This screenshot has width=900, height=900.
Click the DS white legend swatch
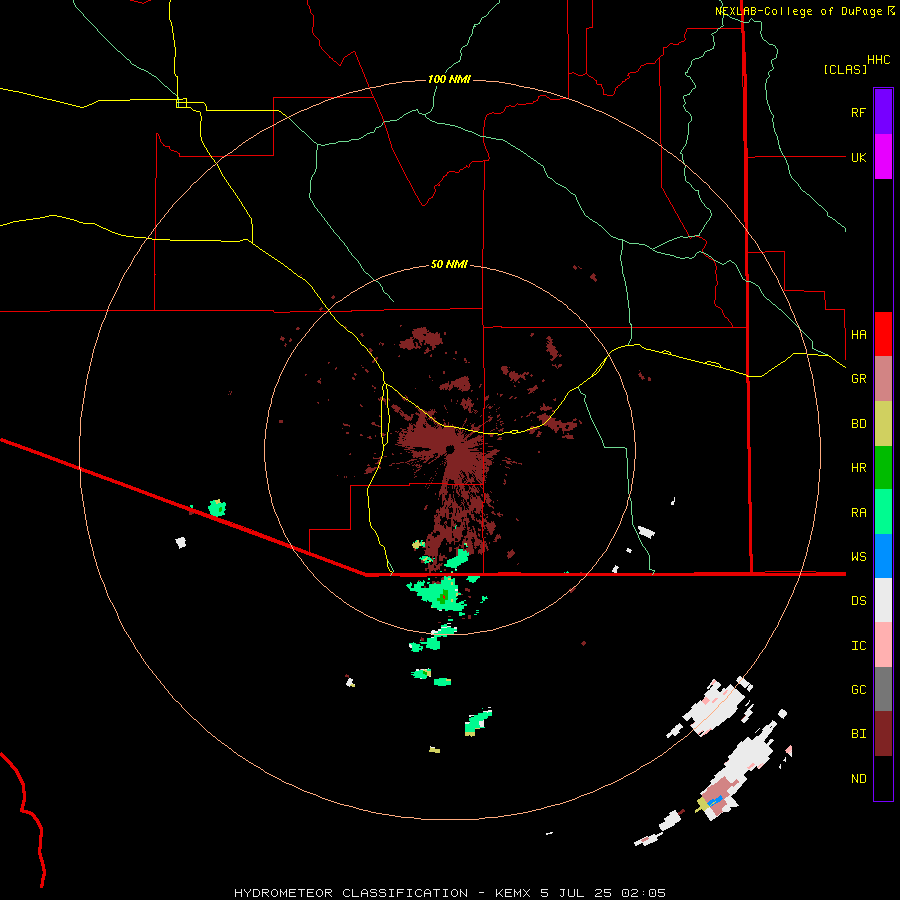pyautogui.click(x=883, y=600)
